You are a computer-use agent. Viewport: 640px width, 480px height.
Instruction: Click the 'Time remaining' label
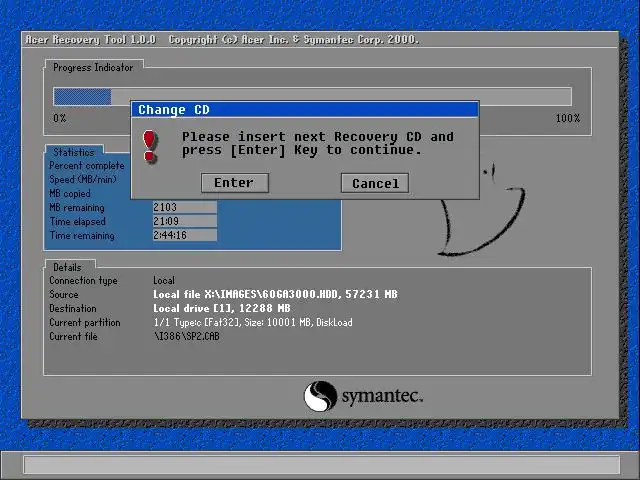pyautogui.click(x=82, y=236)
